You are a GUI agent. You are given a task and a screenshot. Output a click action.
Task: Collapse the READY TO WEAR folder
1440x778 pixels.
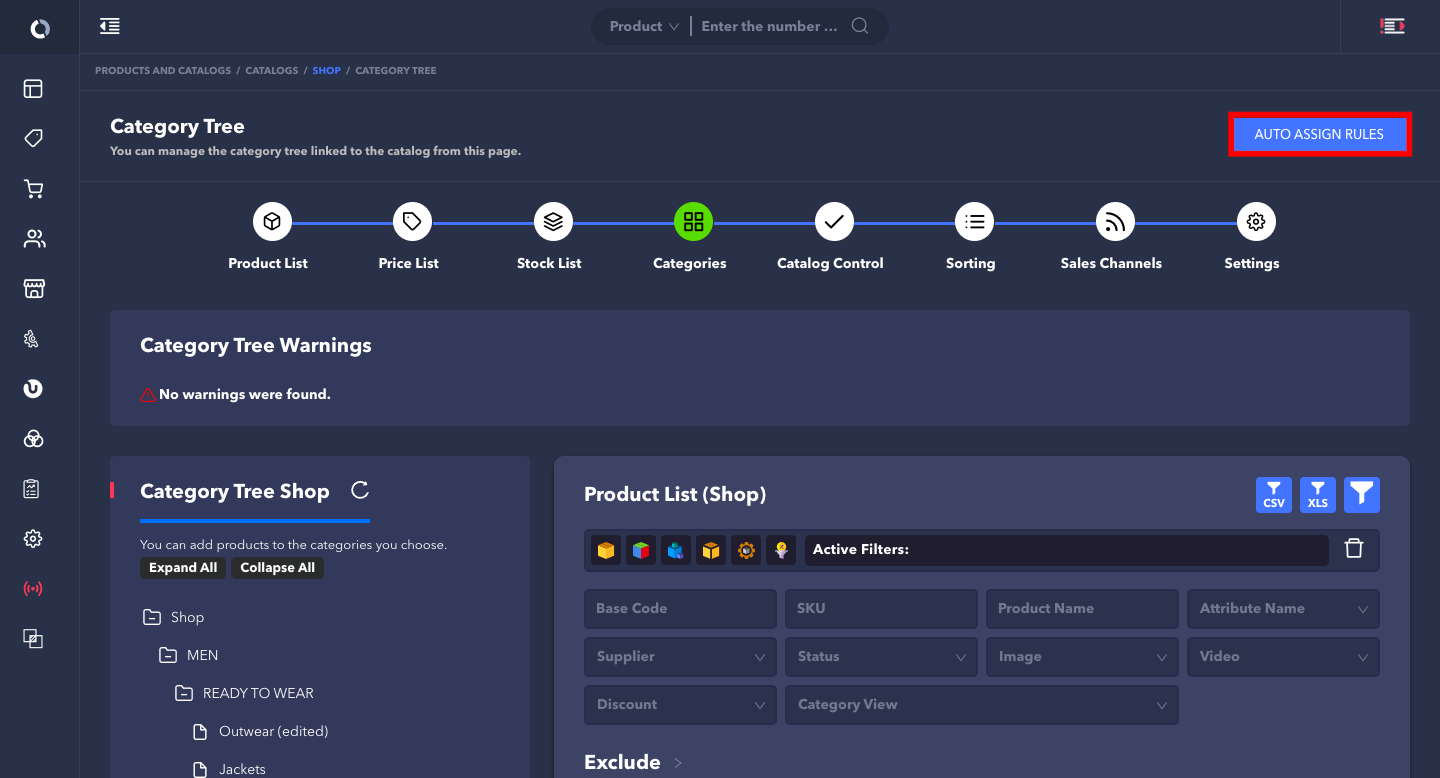coord(184,694)
